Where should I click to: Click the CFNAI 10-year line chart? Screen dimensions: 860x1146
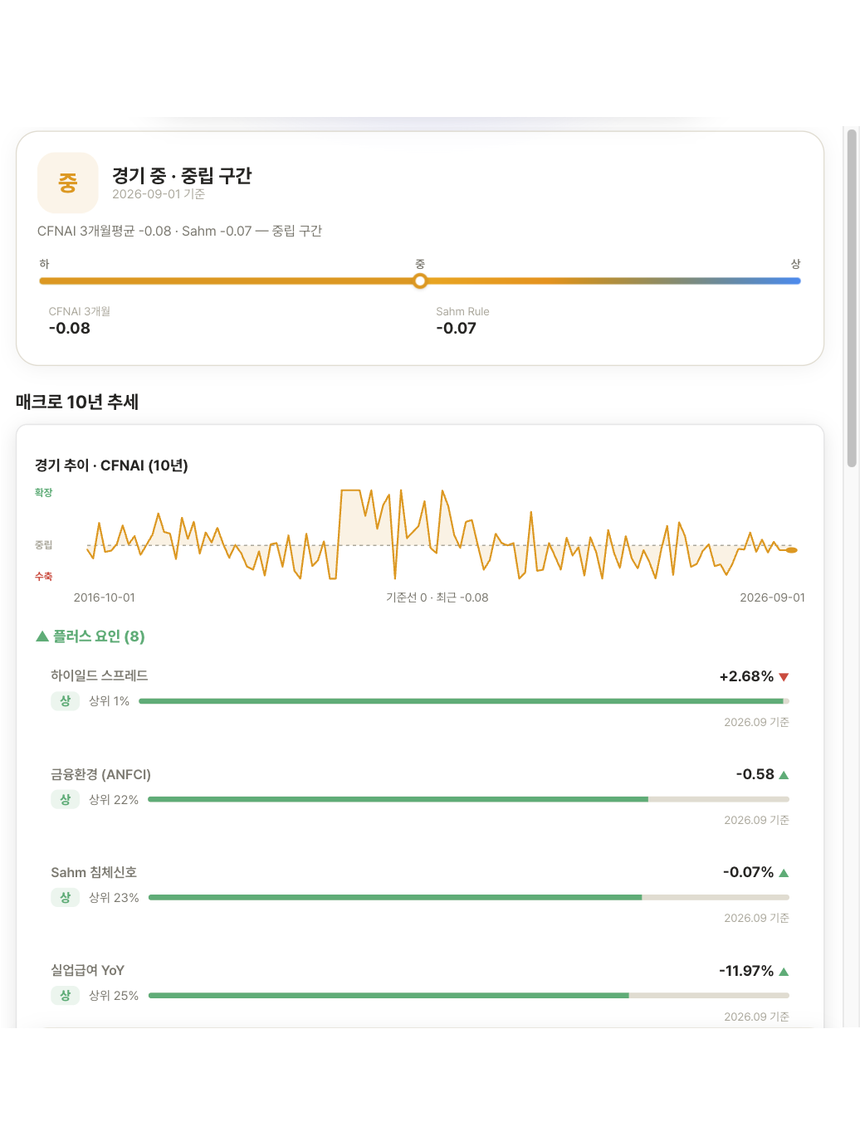(441, 534)
